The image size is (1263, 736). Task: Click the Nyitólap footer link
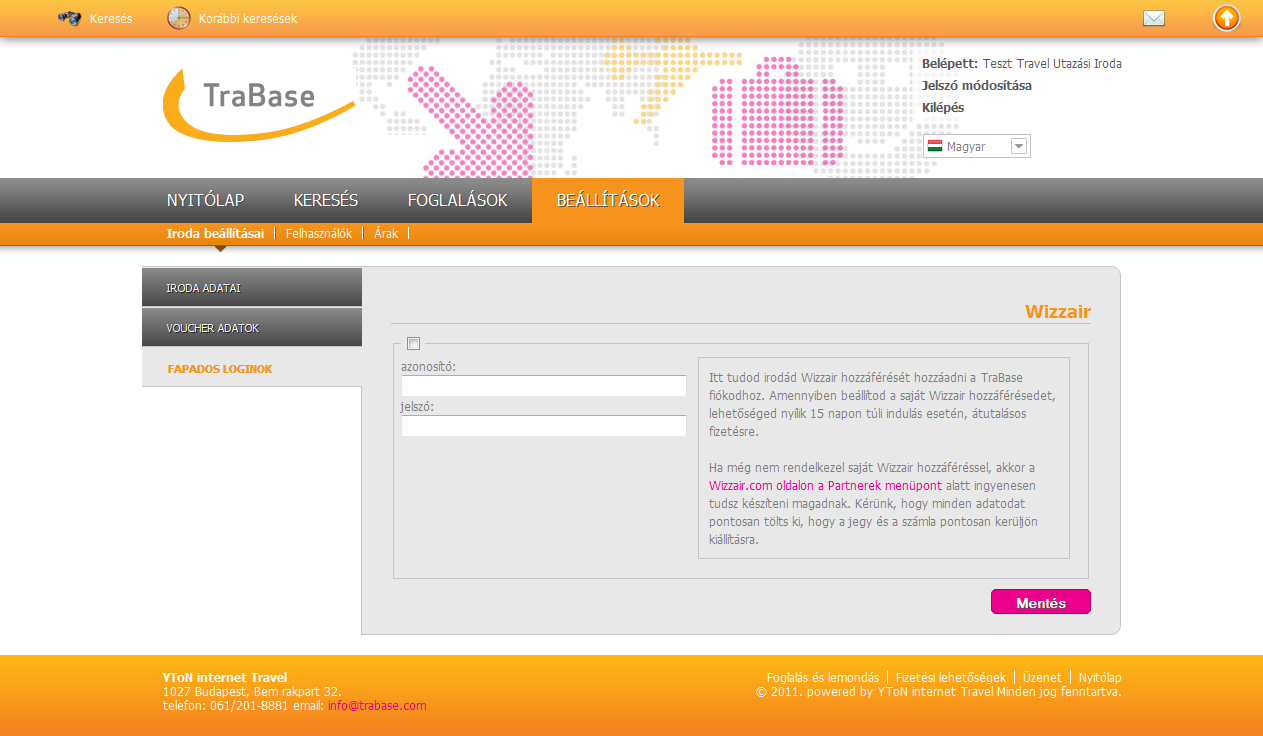1100,677
